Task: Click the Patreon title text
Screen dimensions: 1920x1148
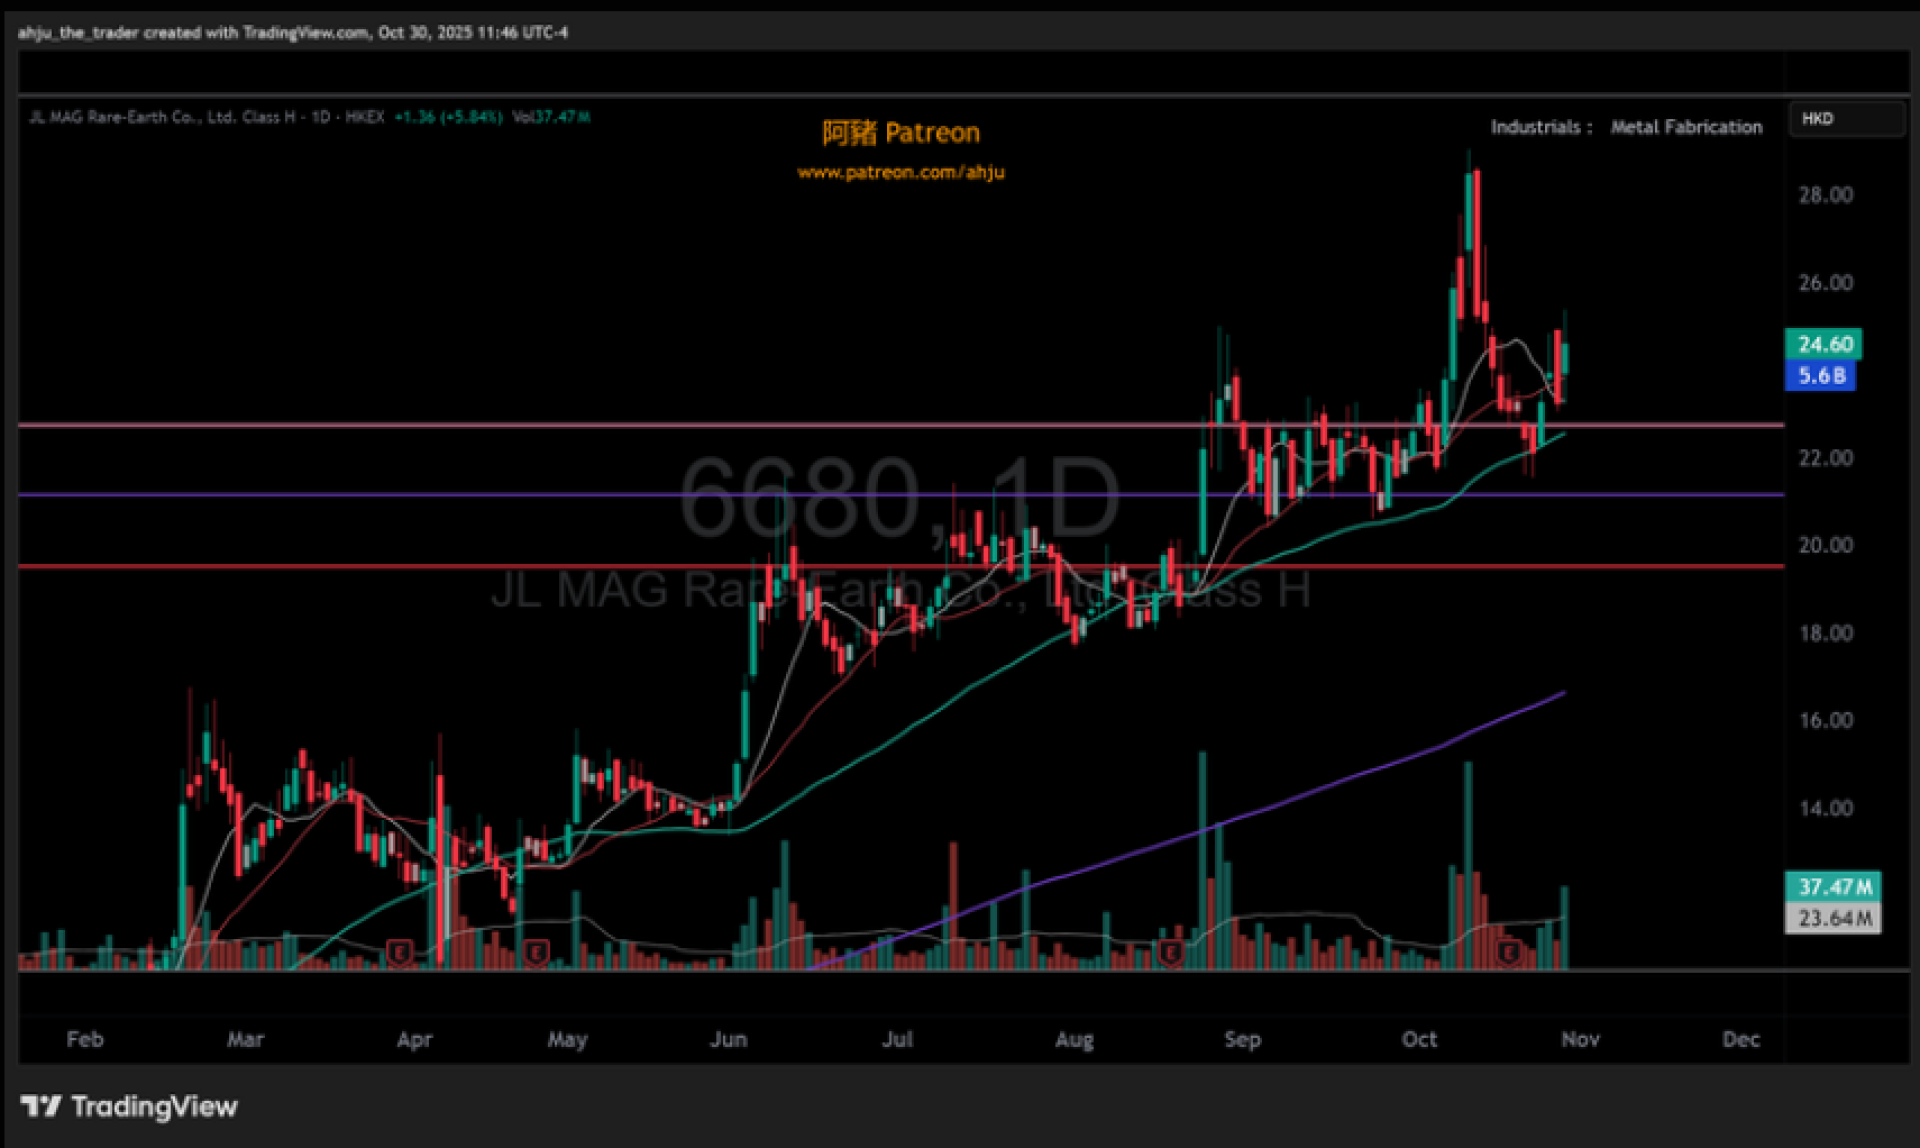Action: pyautogui.click(x=900, y=132)
